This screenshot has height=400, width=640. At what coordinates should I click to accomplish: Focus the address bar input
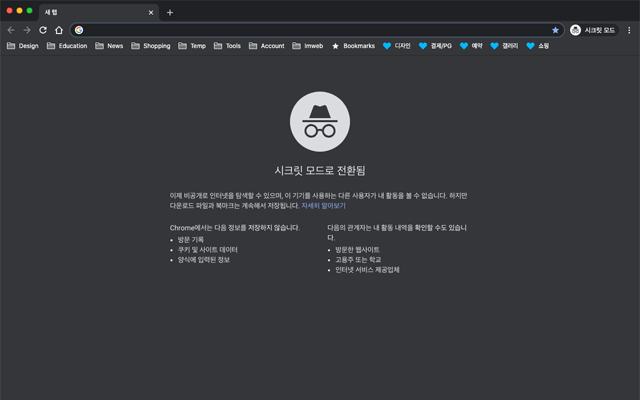316,30
